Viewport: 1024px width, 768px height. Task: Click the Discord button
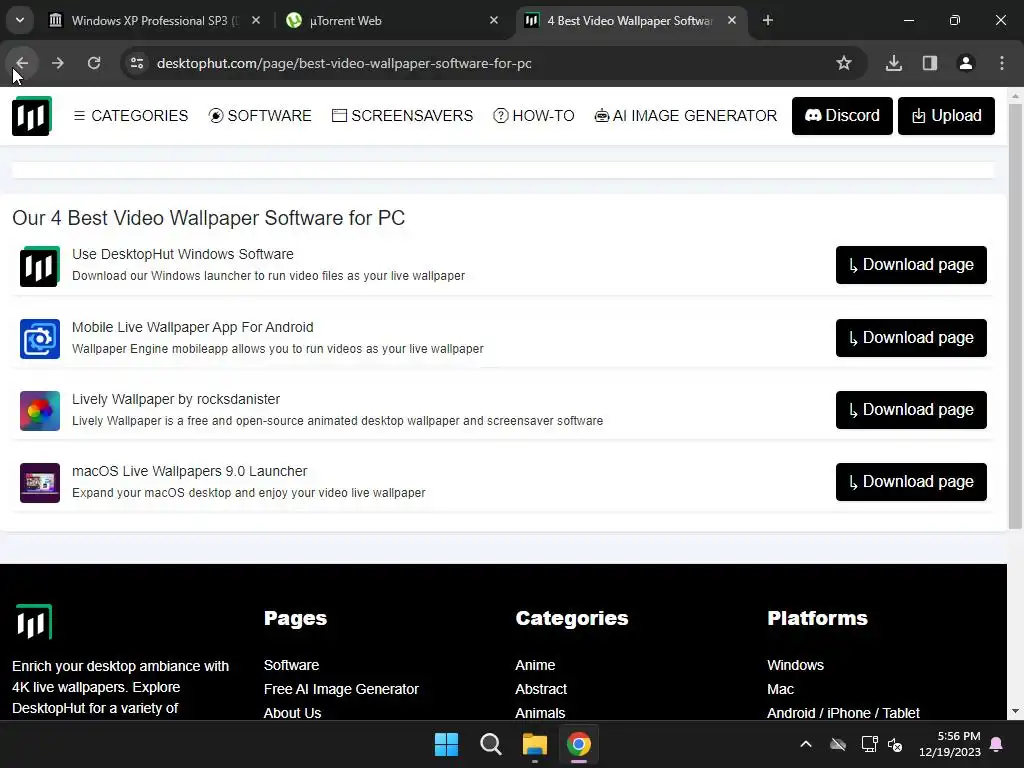click(x=842, y=116)
